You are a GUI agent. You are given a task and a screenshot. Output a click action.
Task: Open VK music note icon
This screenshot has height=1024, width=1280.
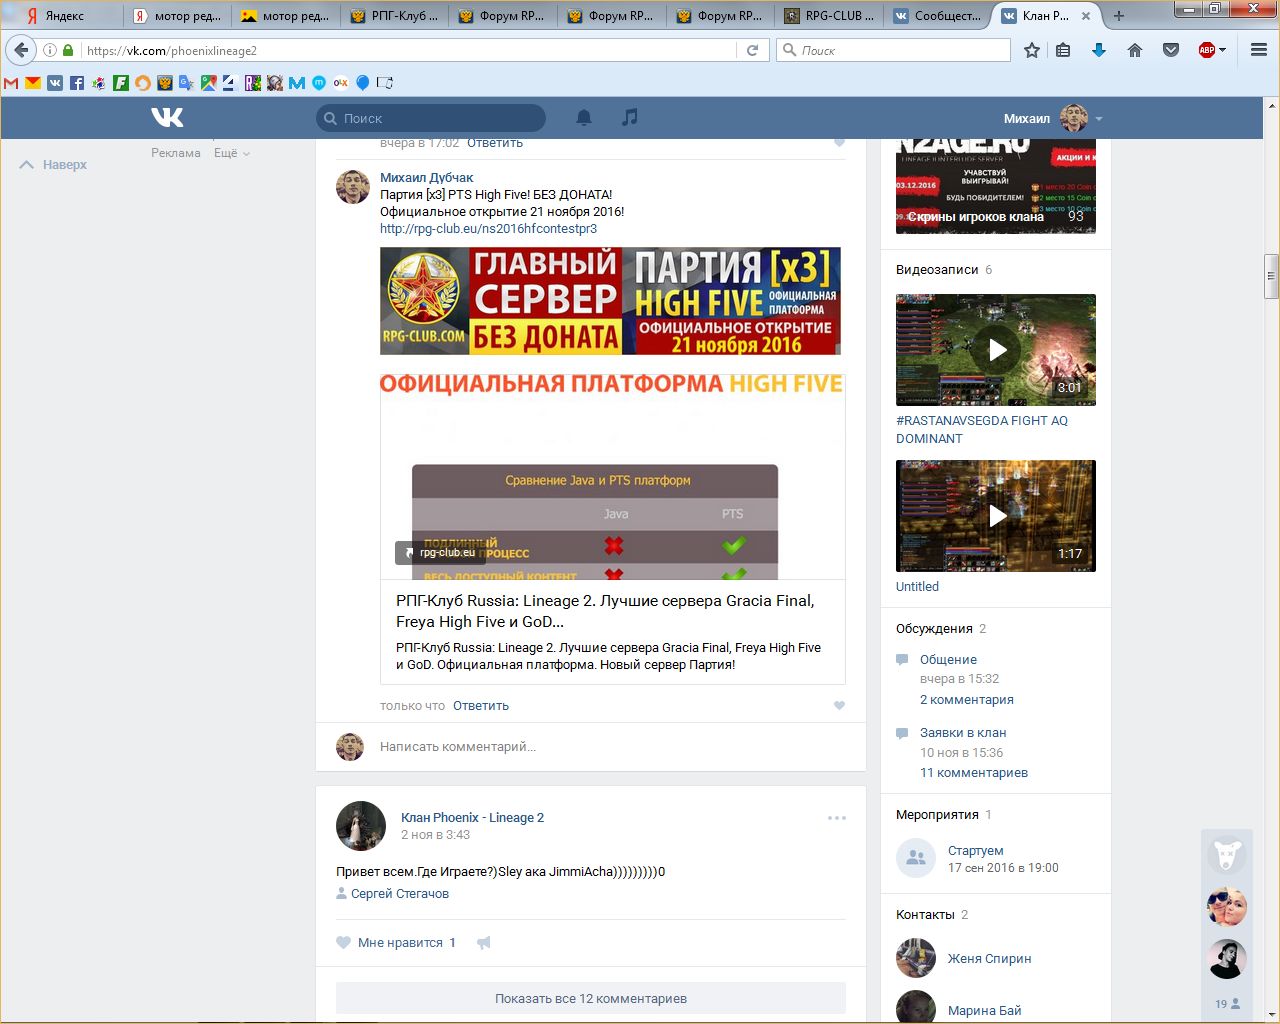point(629,117)
